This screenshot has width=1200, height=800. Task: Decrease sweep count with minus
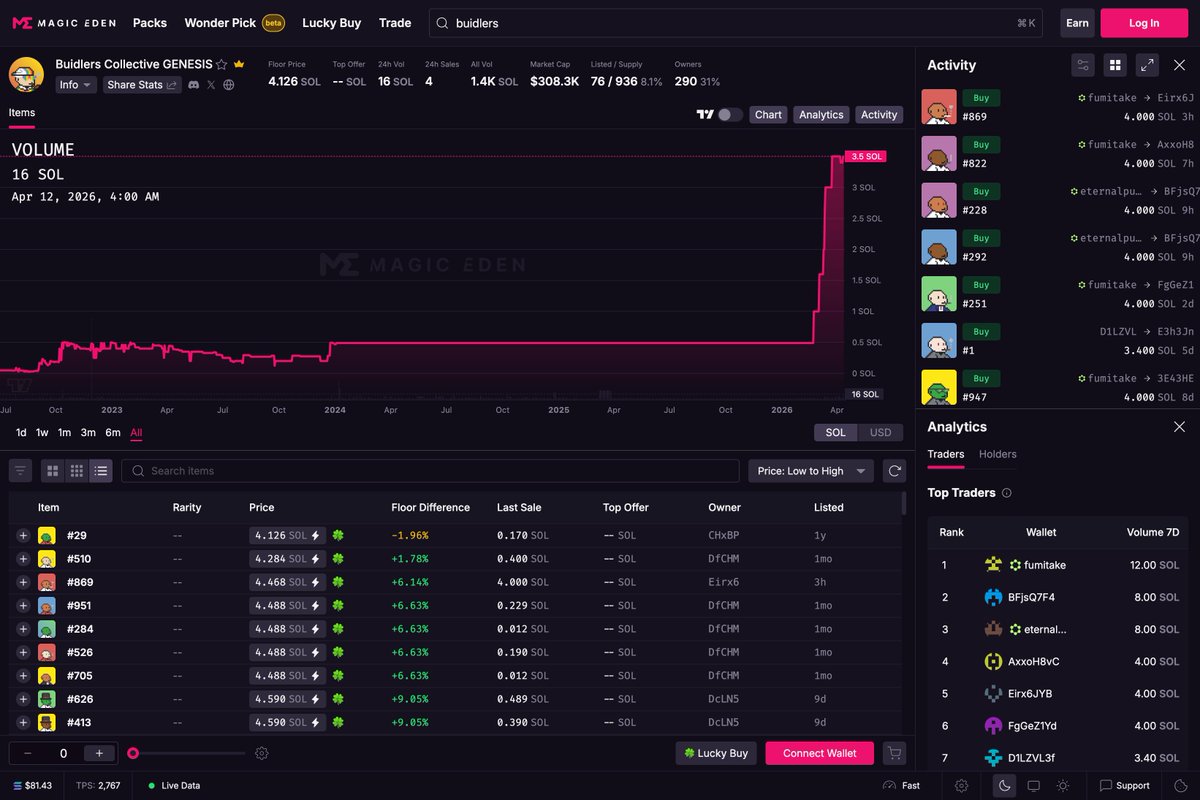28,753
